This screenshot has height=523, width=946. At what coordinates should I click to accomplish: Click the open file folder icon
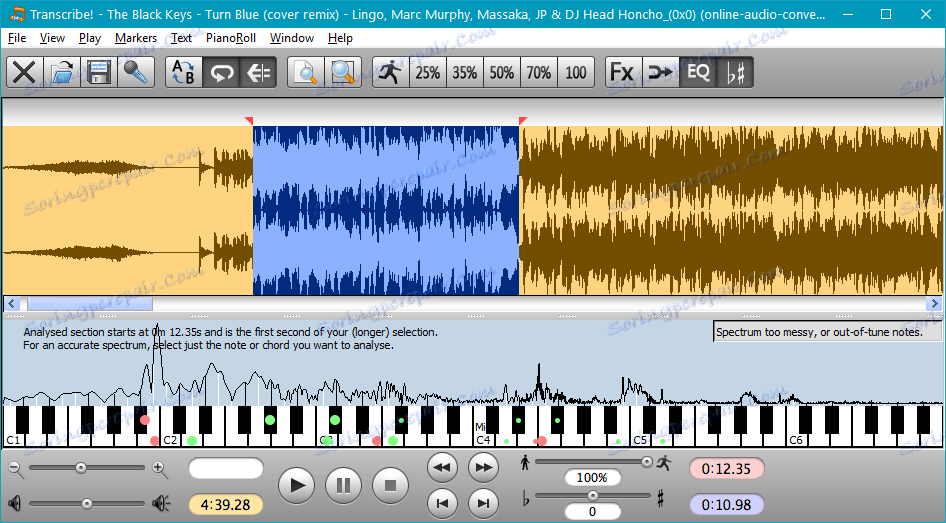tap(62, 72)
